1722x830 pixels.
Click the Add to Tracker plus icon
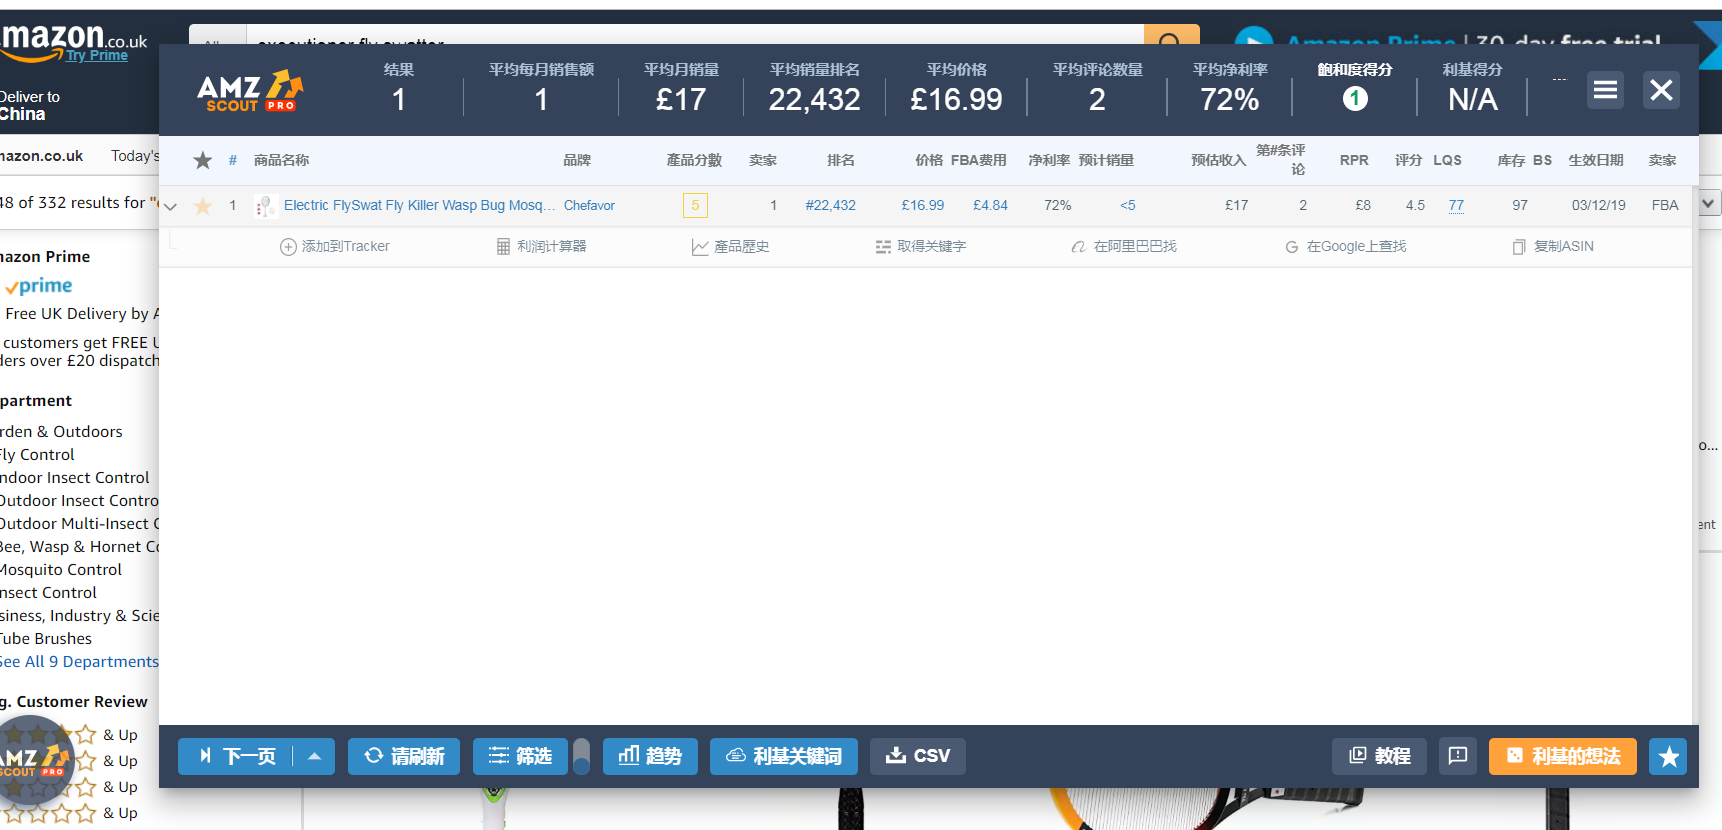coord(288,247)
